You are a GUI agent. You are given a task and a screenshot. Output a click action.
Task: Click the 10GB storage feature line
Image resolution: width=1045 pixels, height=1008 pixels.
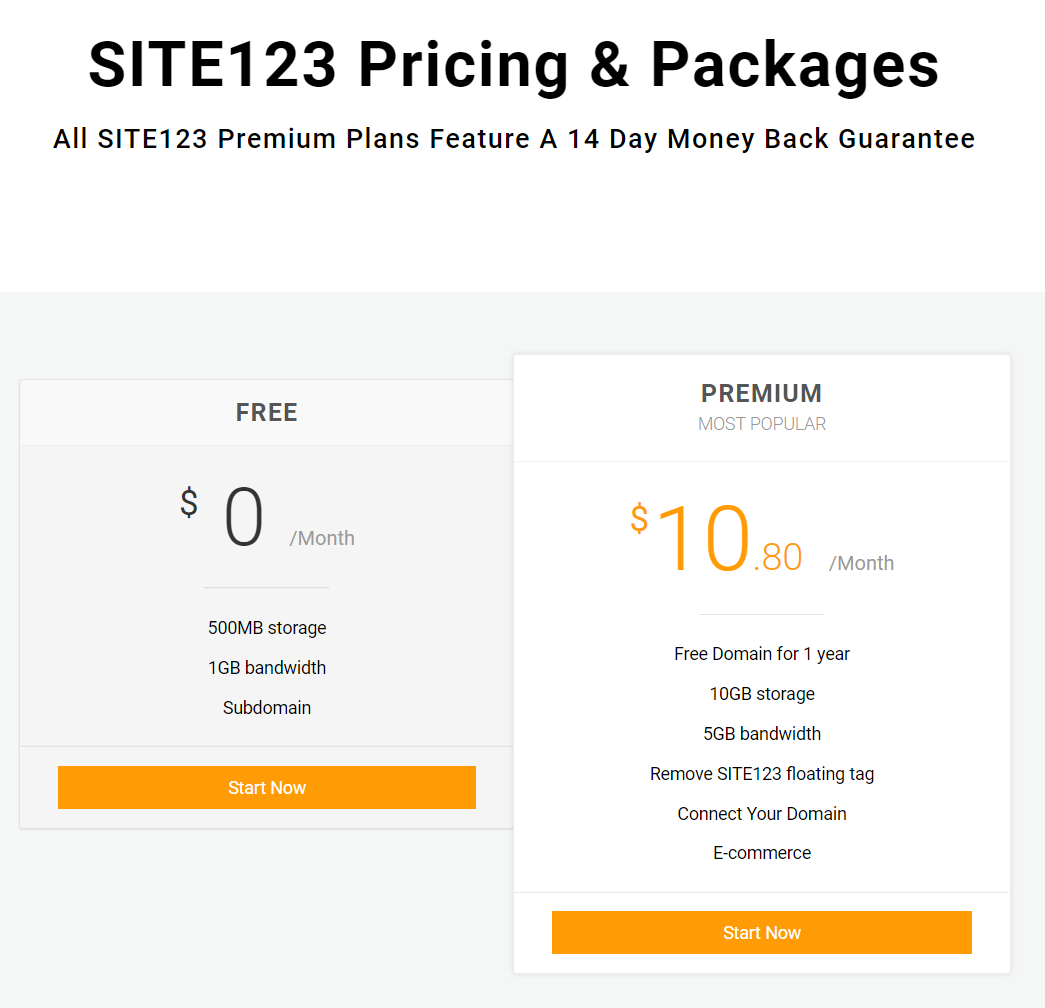[x=761, y=693]
